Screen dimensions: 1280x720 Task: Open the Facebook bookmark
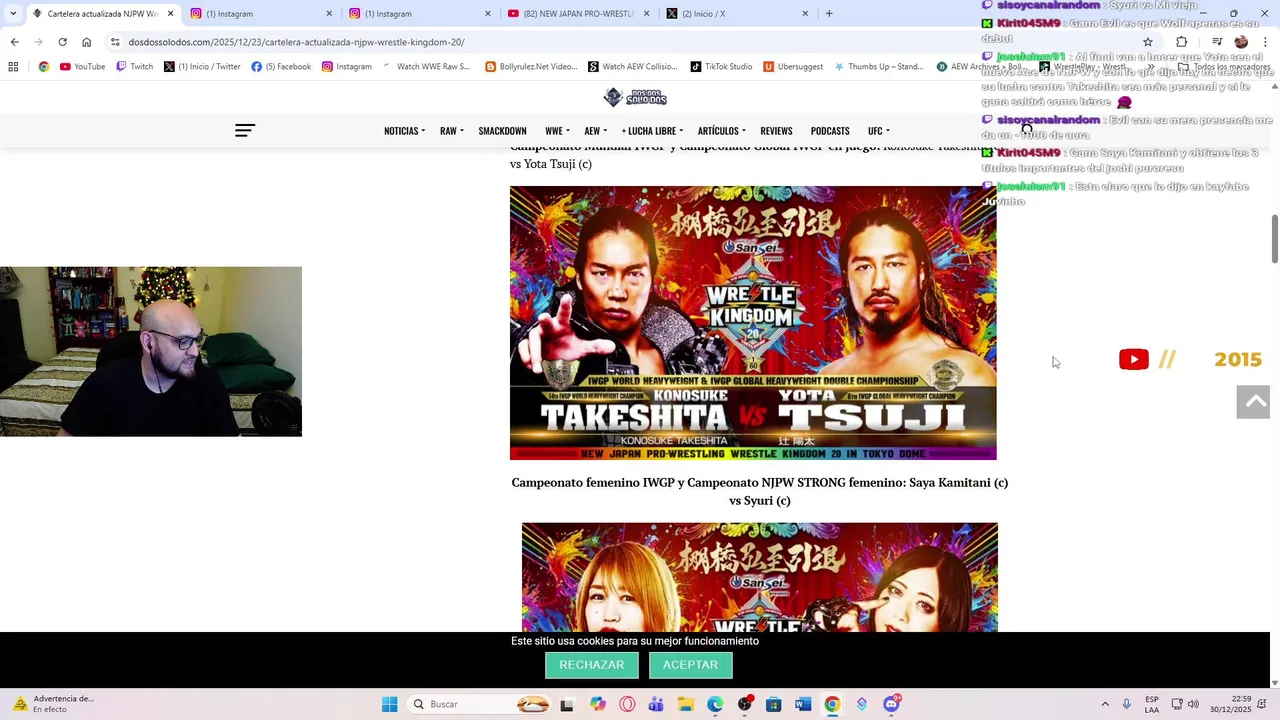281,67
